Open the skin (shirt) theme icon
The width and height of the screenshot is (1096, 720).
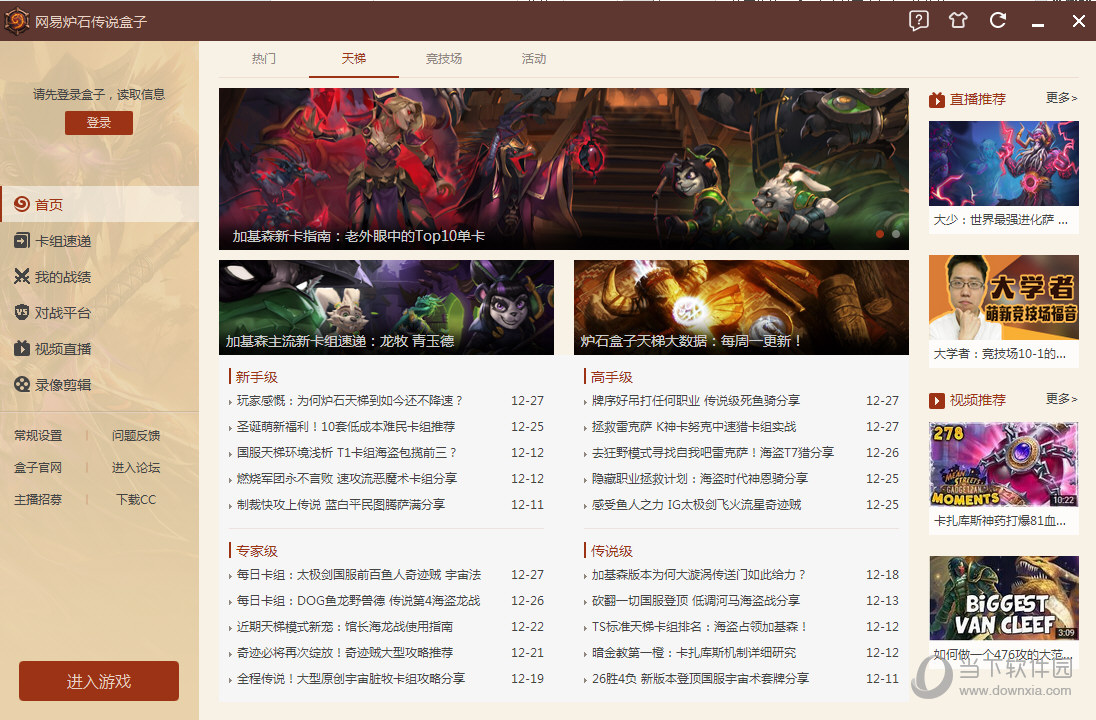[x=958, y=20]
